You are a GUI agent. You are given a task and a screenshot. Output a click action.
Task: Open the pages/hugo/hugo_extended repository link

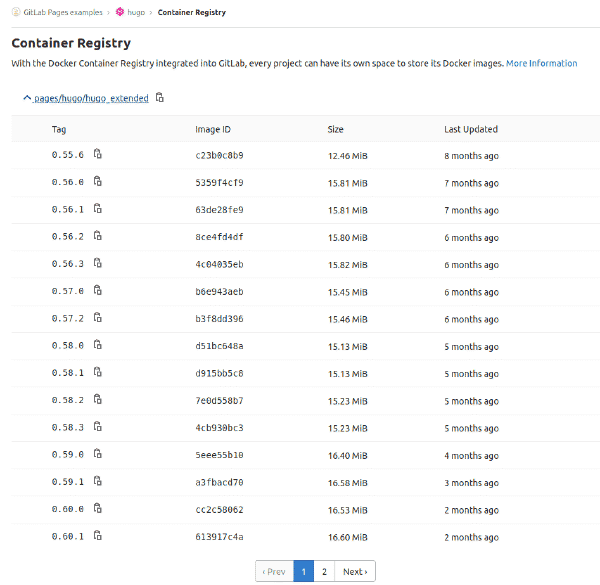click(91, 98)
